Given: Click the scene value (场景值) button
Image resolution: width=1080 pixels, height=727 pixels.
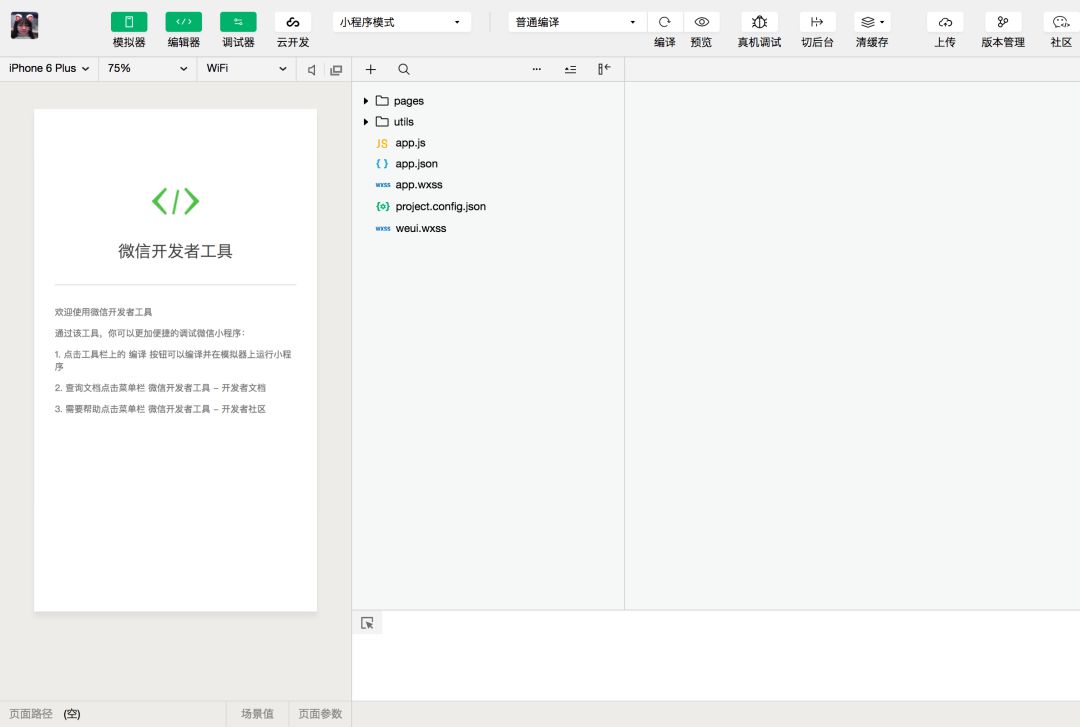Looking at the screenshot, I should [x=257, y=714].
